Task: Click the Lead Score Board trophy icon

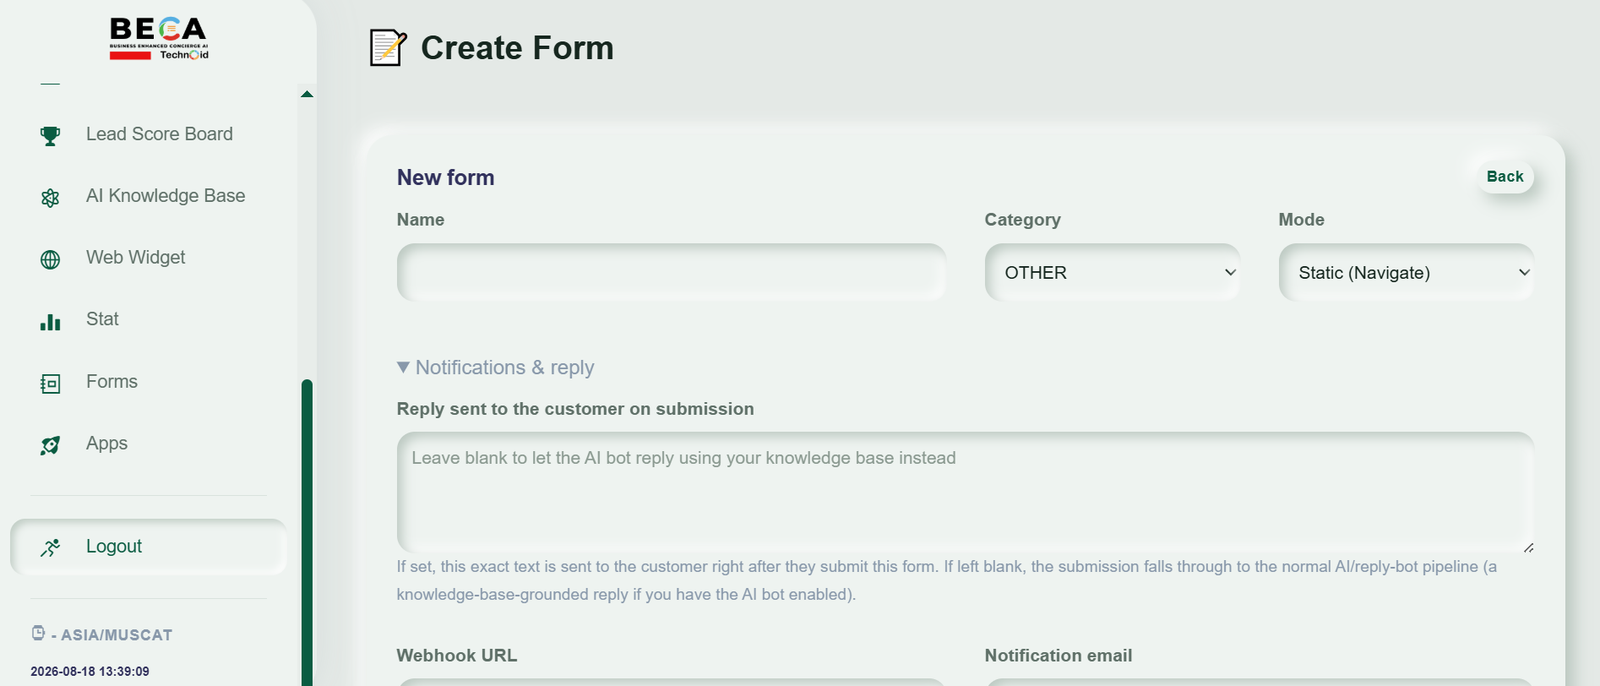Action: coord(50,135)
